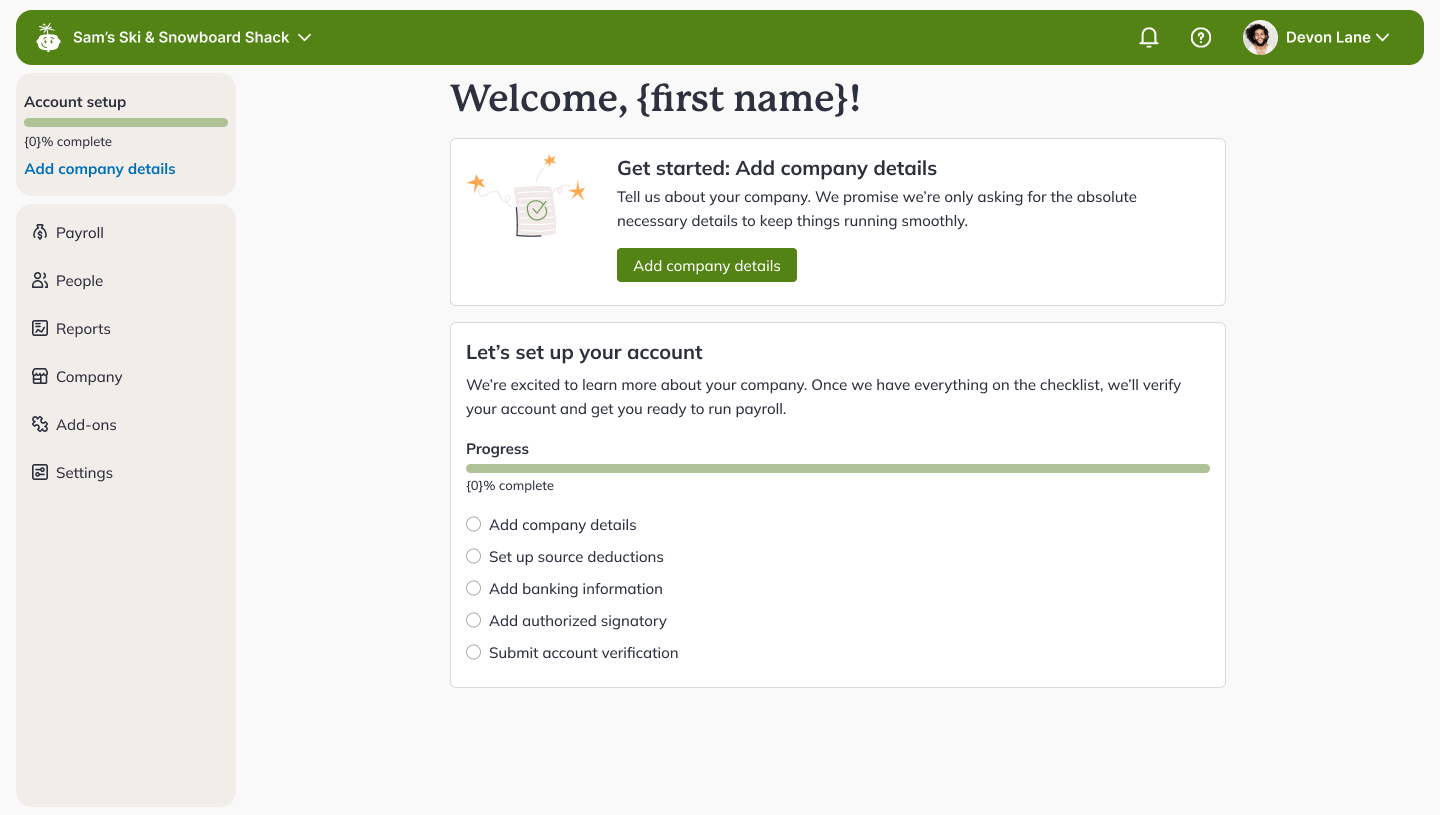Image resolution: width=1440 pixels, height=815 pixels.
Task: Tick the Submit account verification circle
Action: (x=473, y=652)
